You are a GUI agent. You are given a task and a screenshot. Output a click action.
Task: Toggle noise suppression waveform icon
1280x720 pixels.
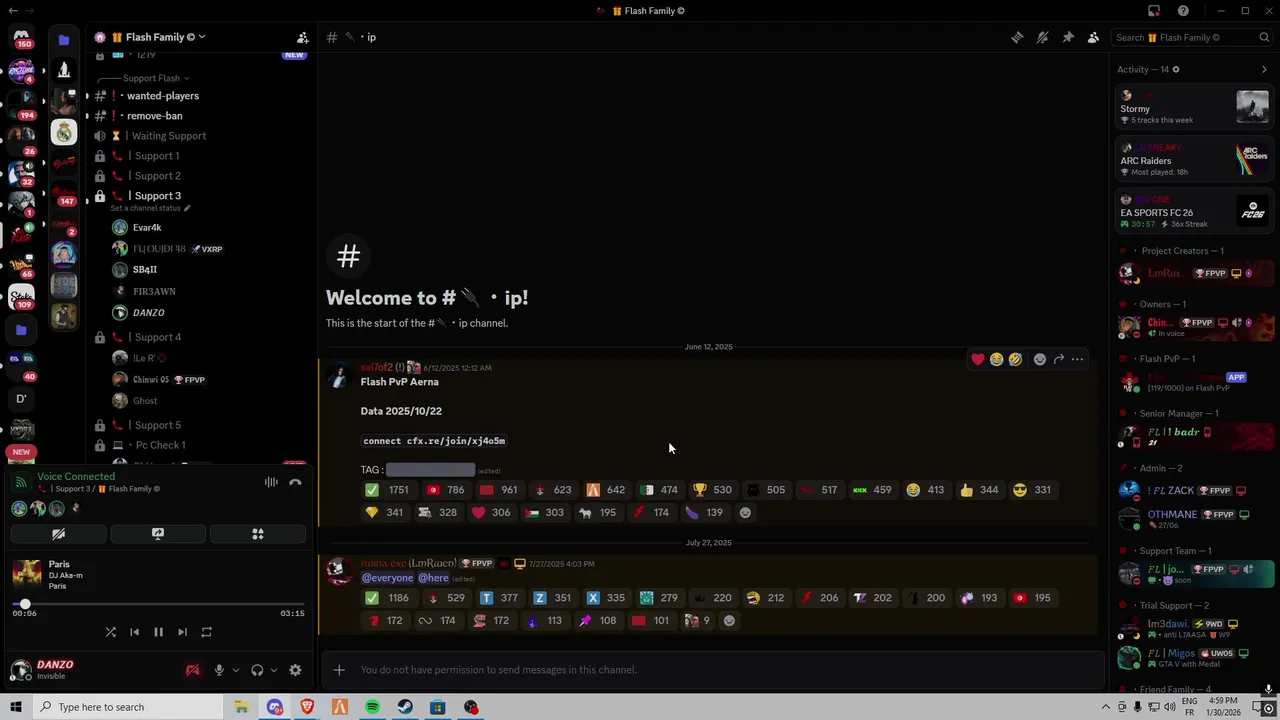pyautogui.click(x=271, y=482)
